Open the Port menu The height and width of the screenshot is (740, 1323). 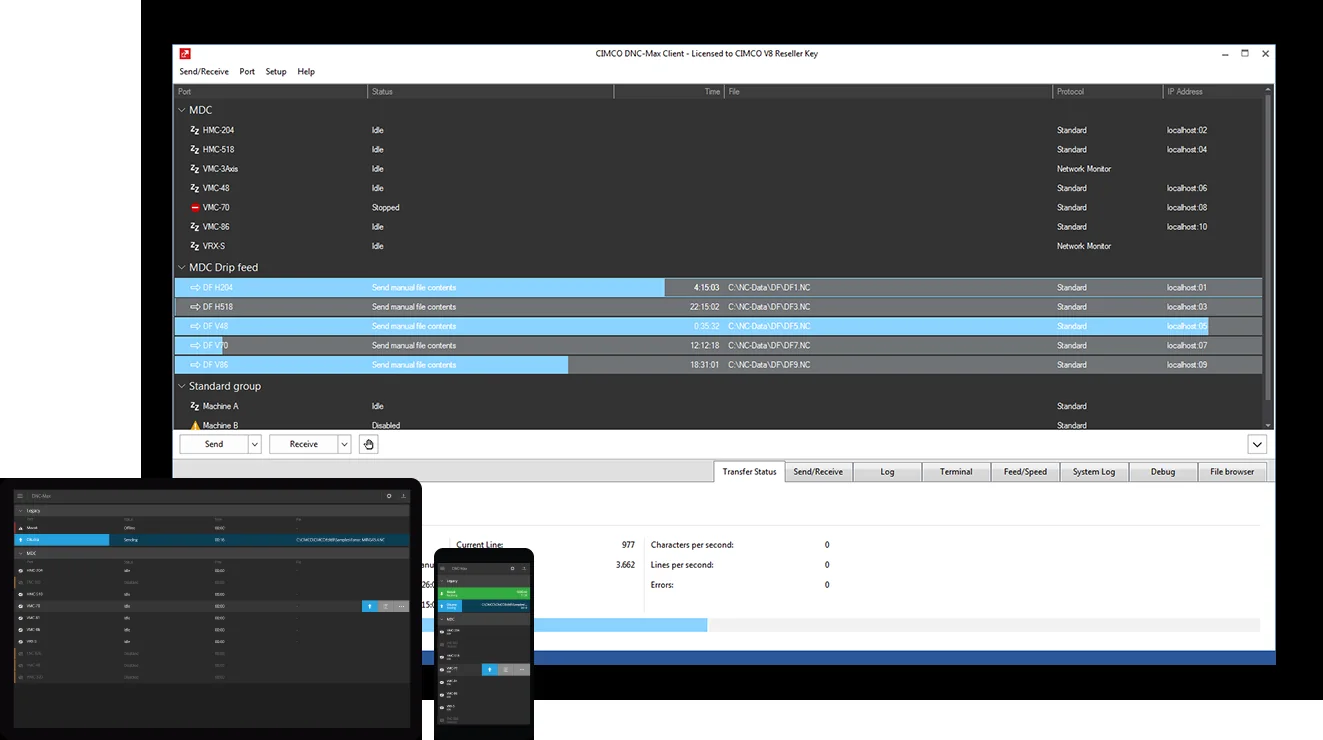point(247,72)
